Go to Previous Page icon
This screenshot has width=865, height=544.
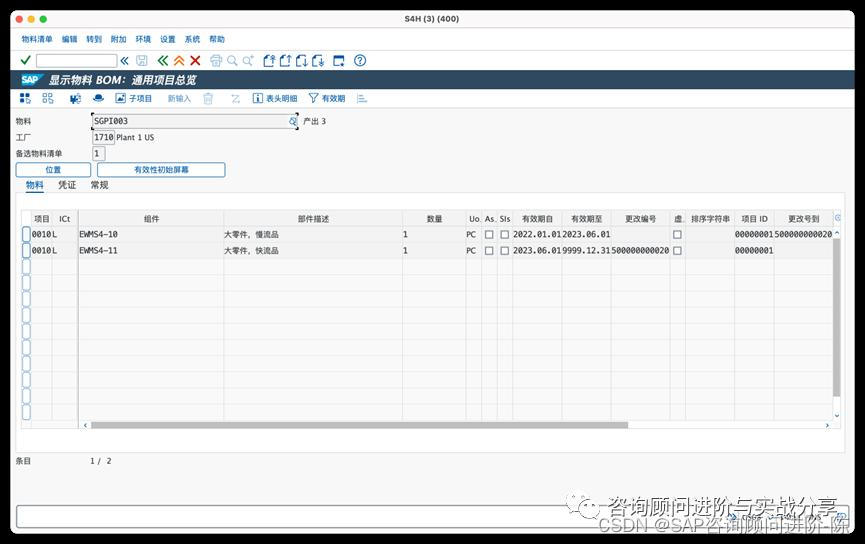tap(286, 61)
